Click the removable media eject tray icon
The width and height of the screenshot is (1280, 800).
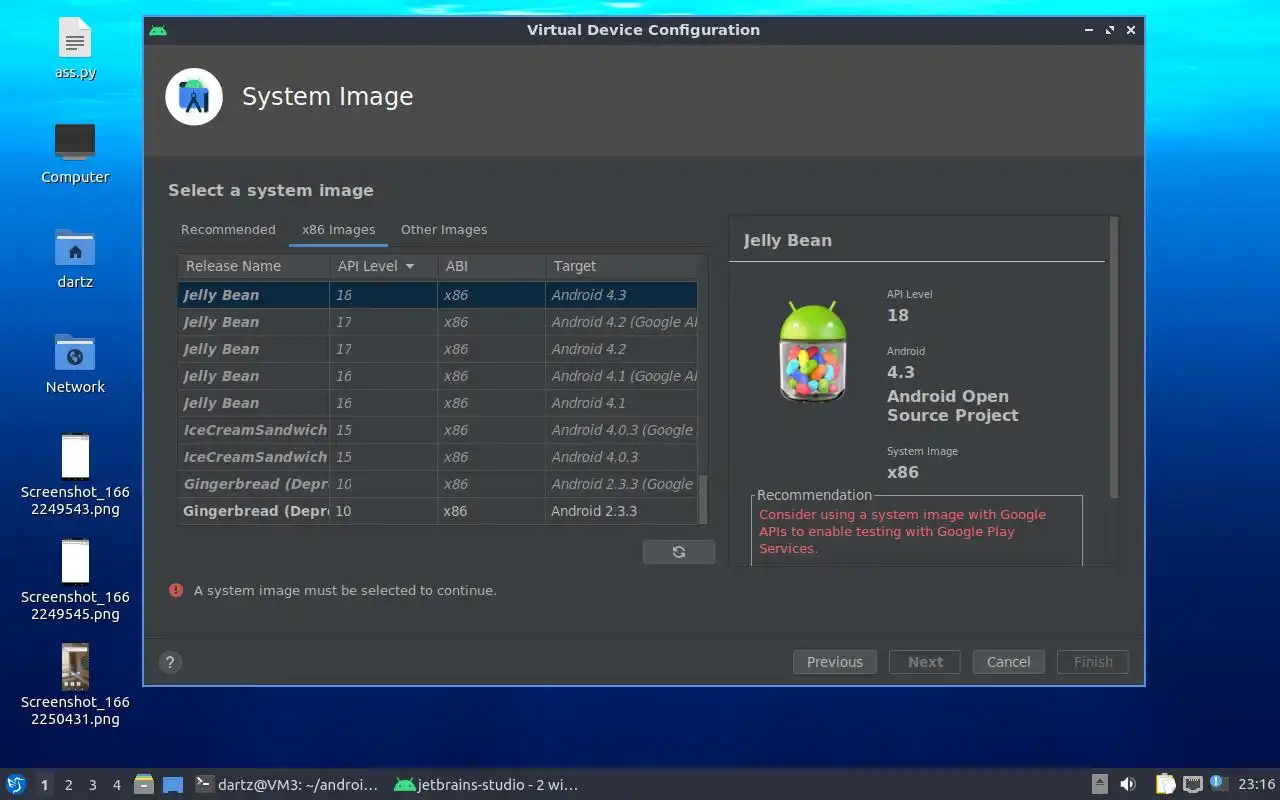click(x=1100, y=785)
